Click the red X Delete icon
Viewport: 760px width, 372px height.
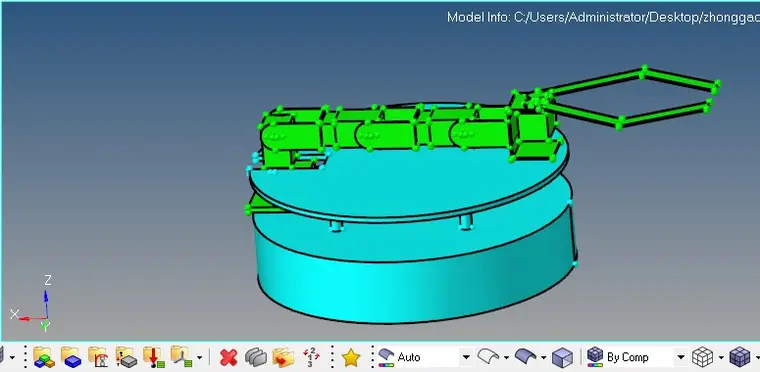[228, 358]
